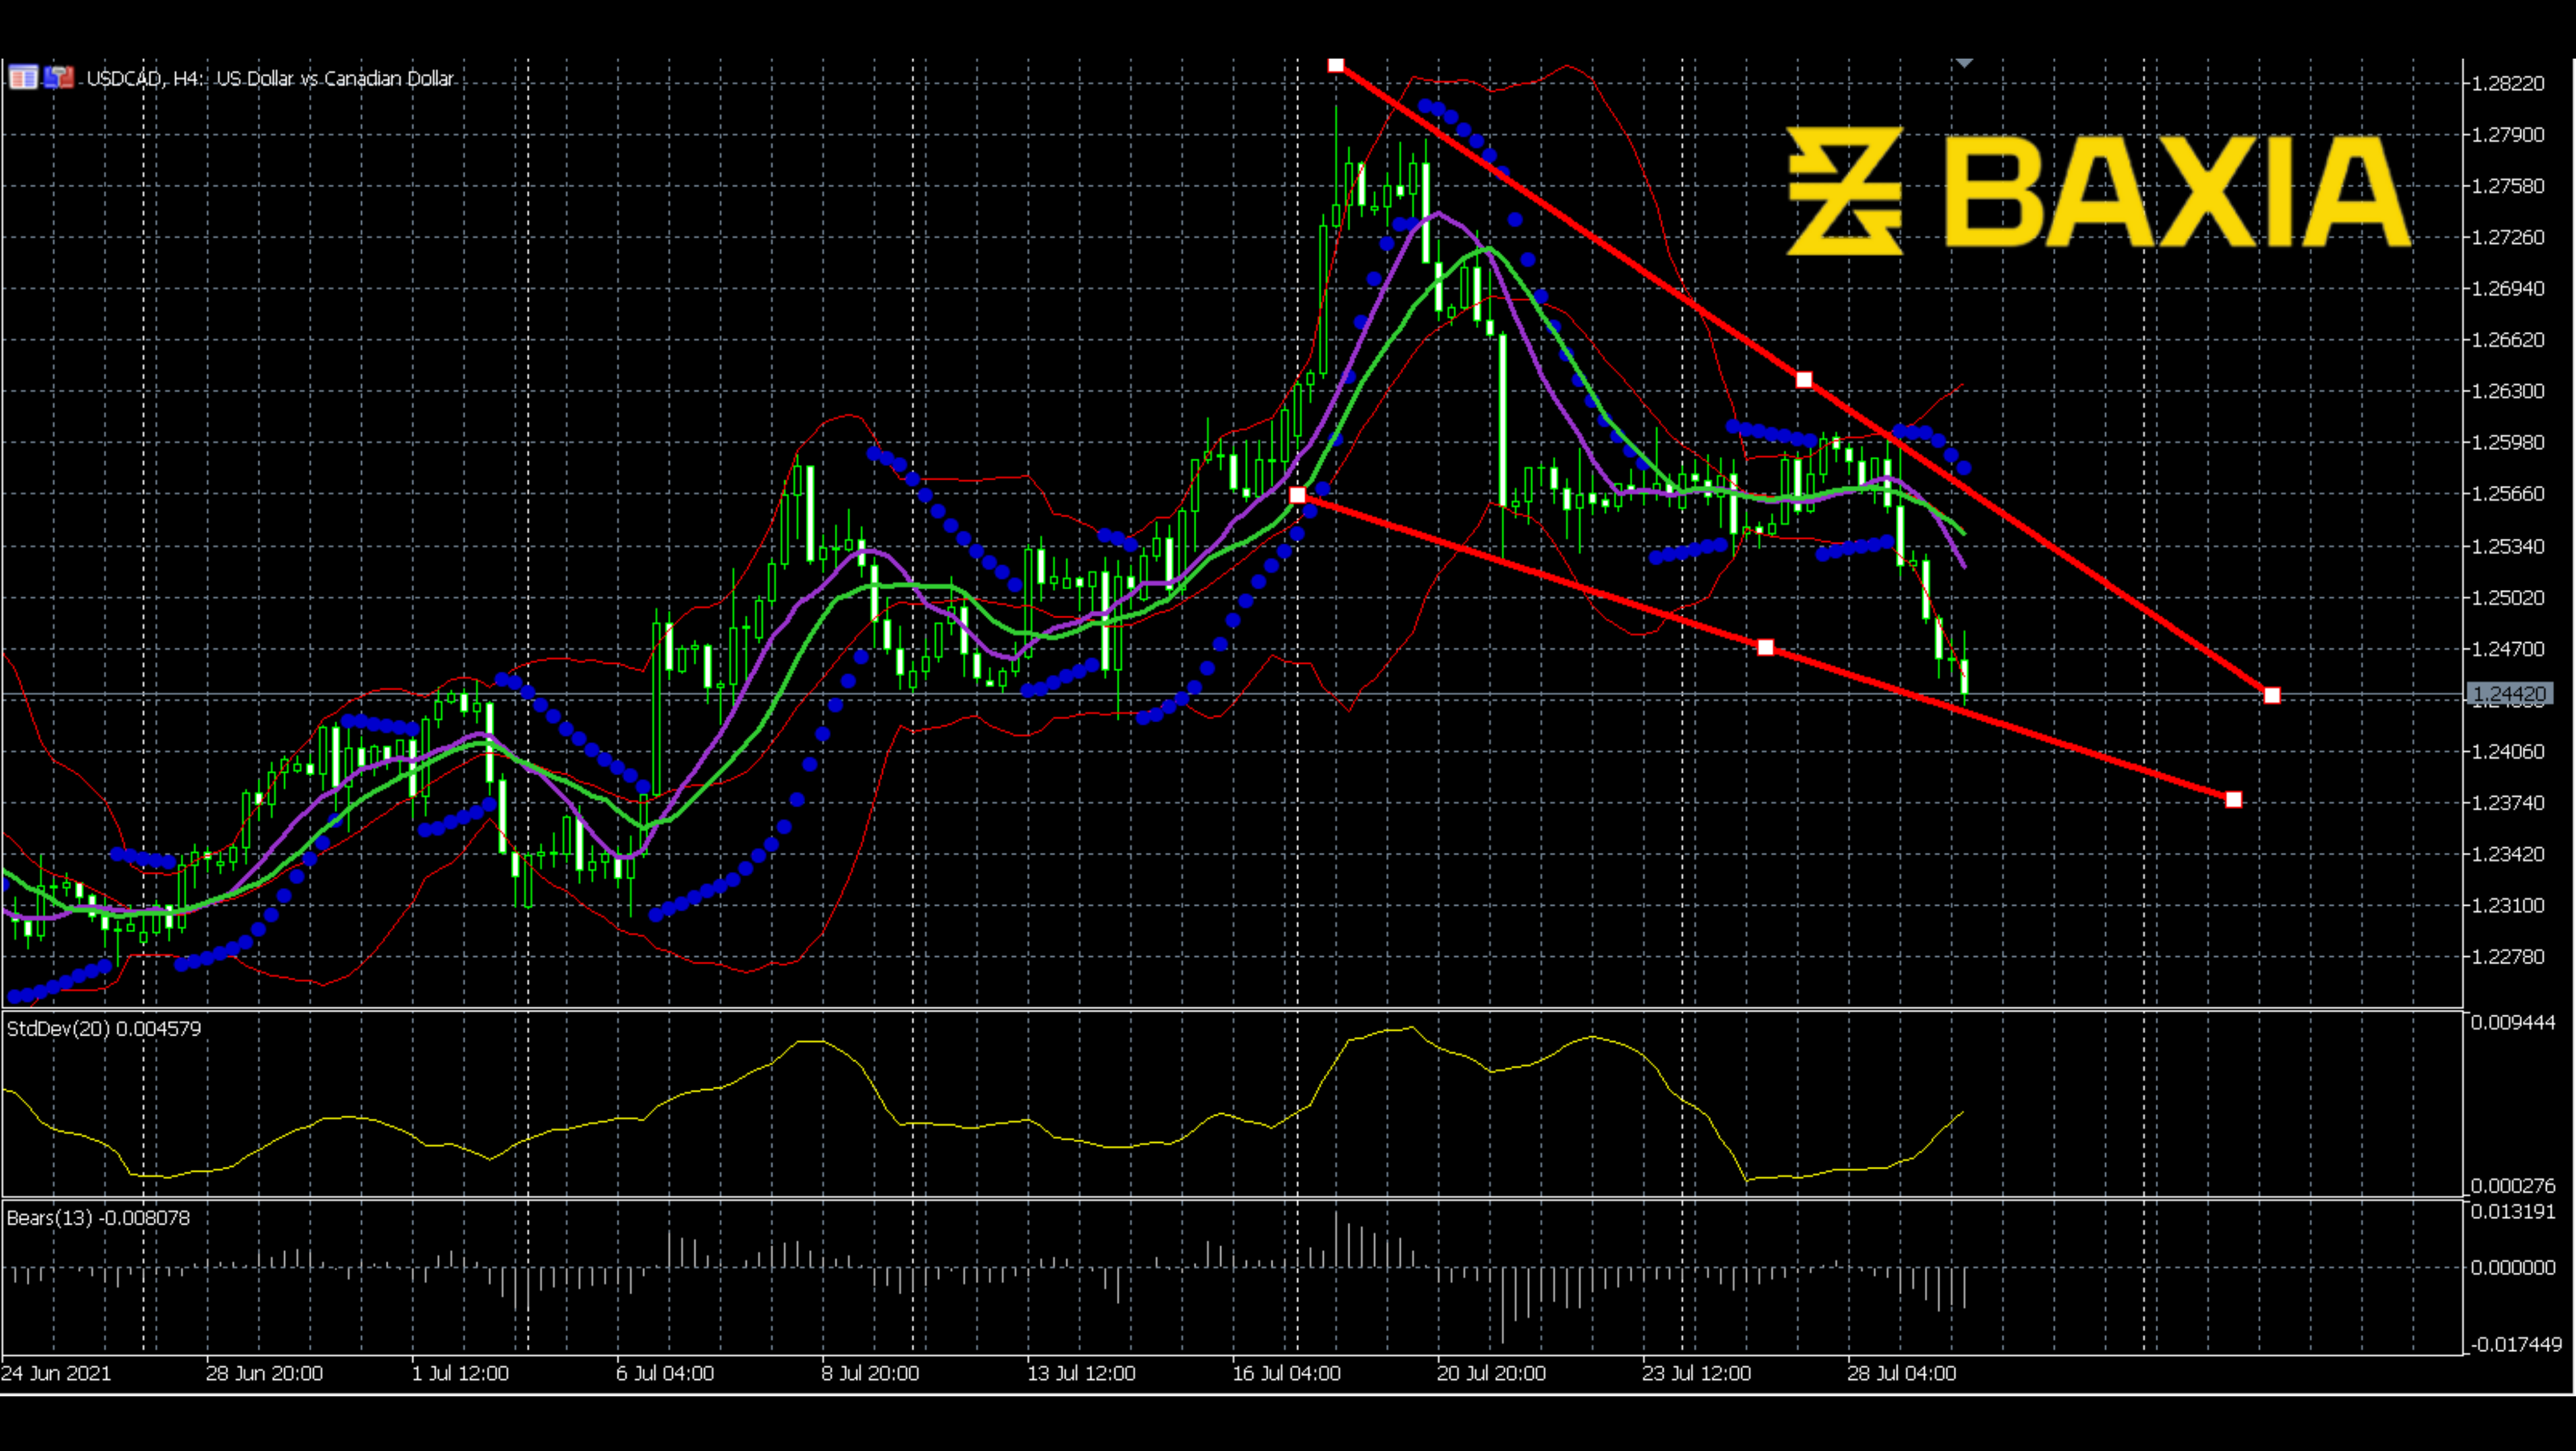Click the StdDev(20) 0.004579 indicator label
The image size is (2576, 1451).
104,1029
